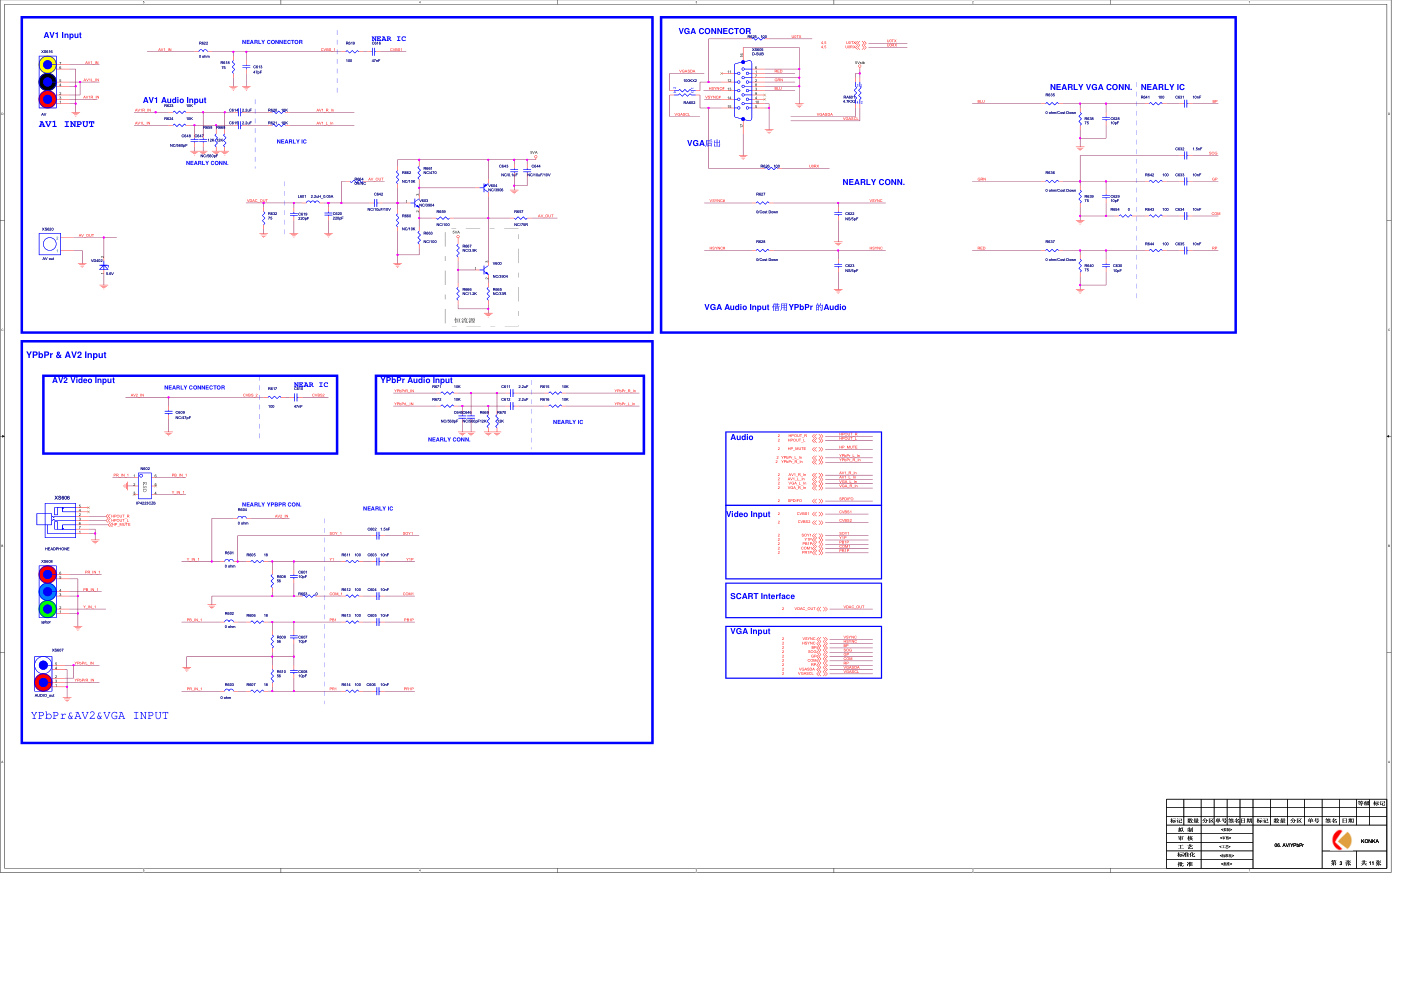Viewport: 1404px width, 993px height.
Task: Click the '第 3 张' sheet number cell
Action: pos(1341,862)
